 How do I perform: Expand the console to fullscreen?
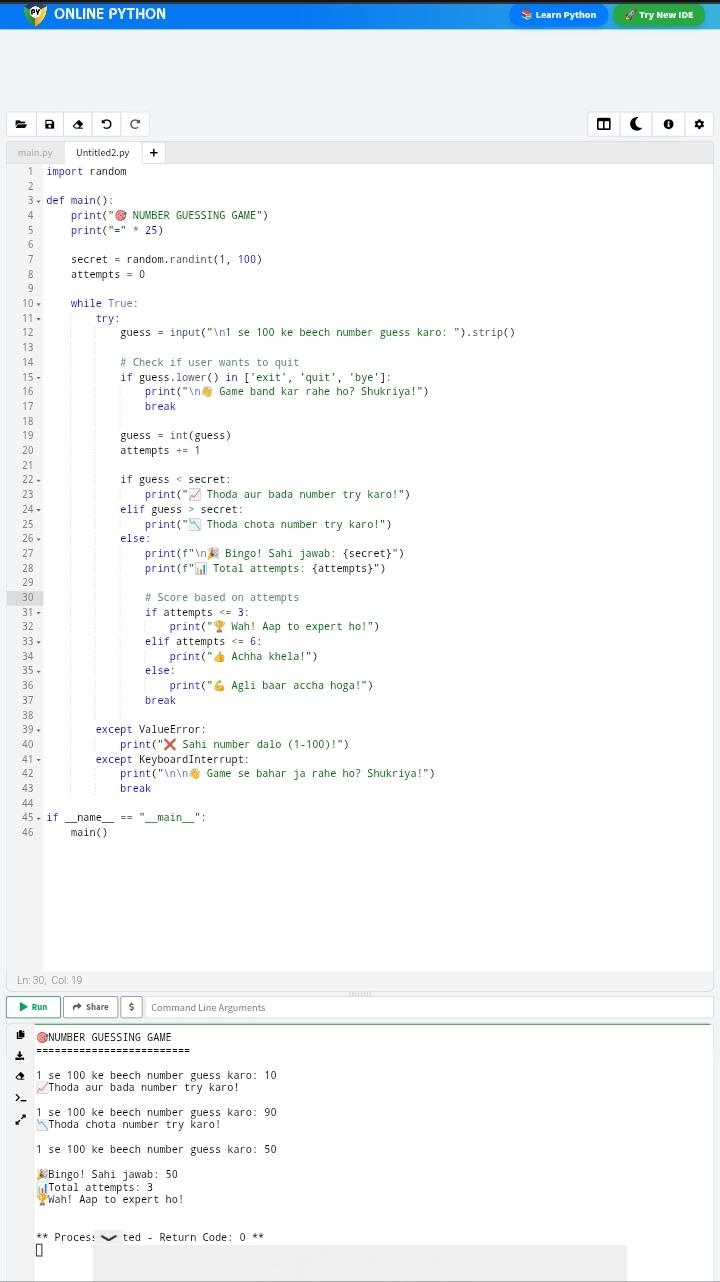20,1120
